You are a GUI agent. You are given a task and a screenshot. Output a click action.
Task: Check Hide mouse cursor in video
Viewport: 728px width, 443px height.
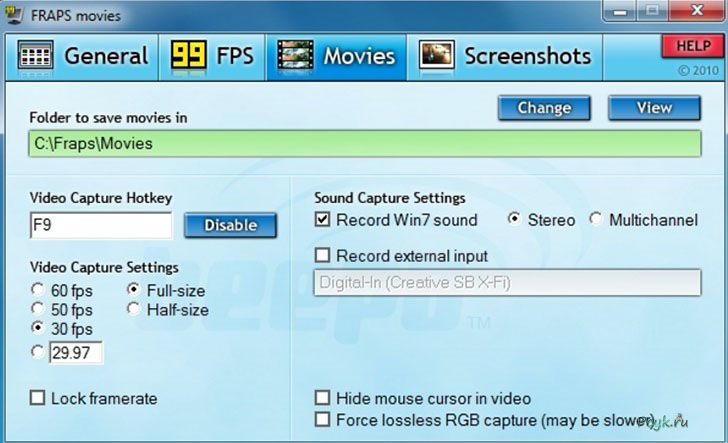coord(323,398)
